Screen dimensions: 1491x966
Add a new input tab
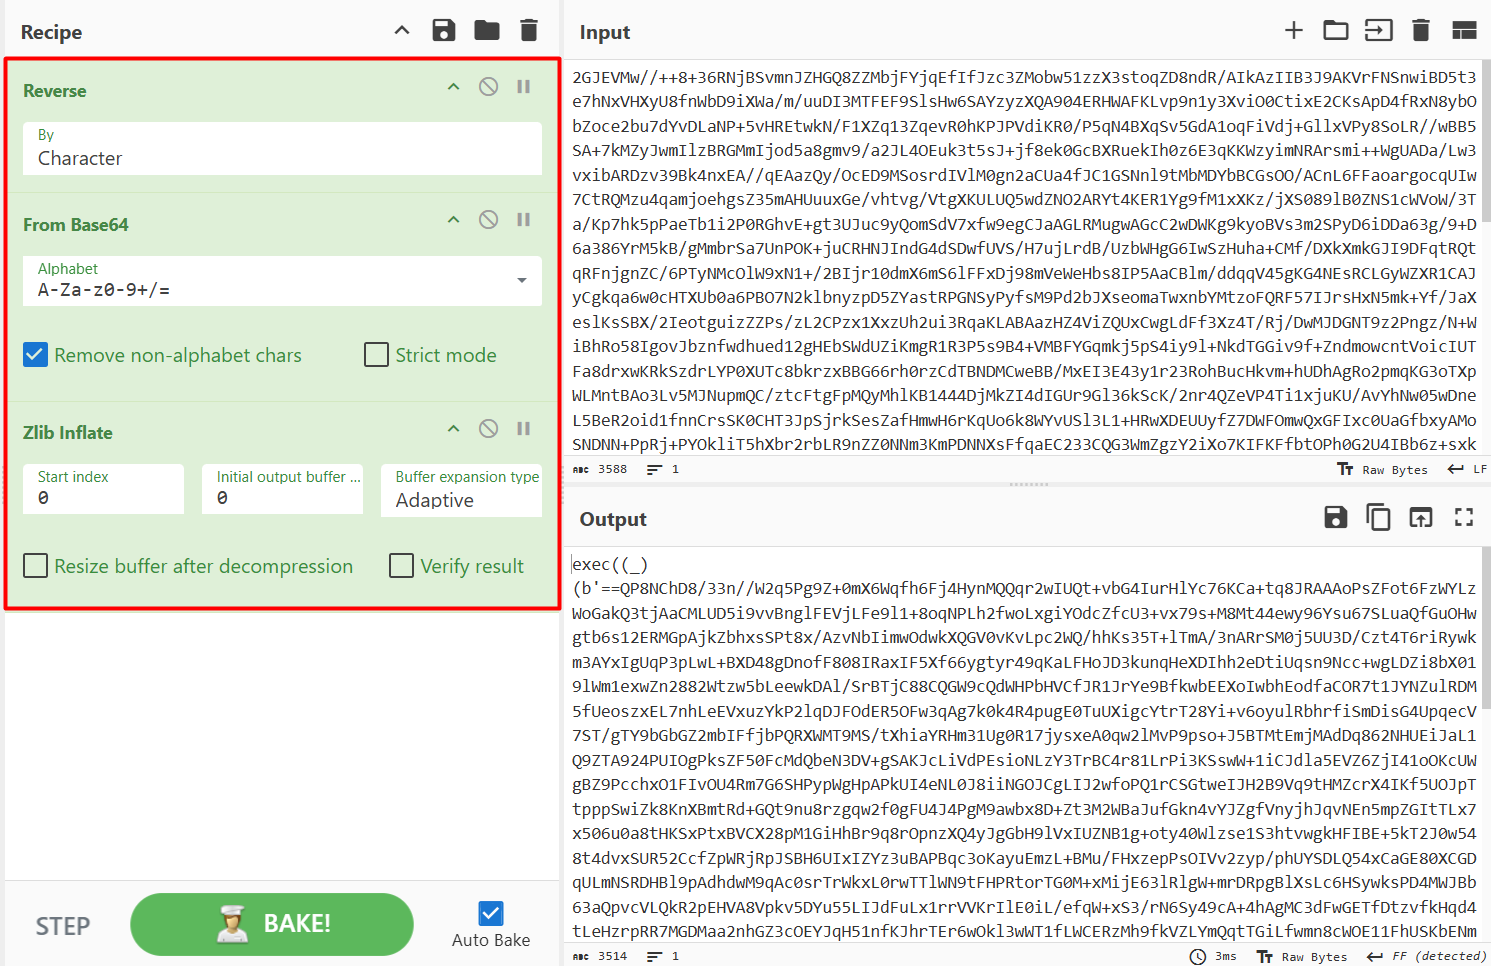coord(1294,30)
